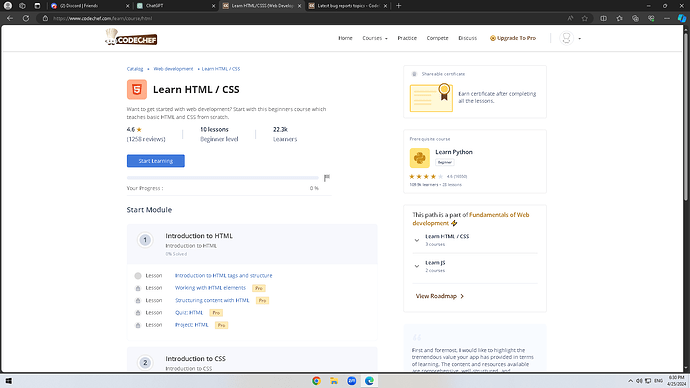Click the system clock in the taskbar
The image size is (690, 388).
(677, 381)
